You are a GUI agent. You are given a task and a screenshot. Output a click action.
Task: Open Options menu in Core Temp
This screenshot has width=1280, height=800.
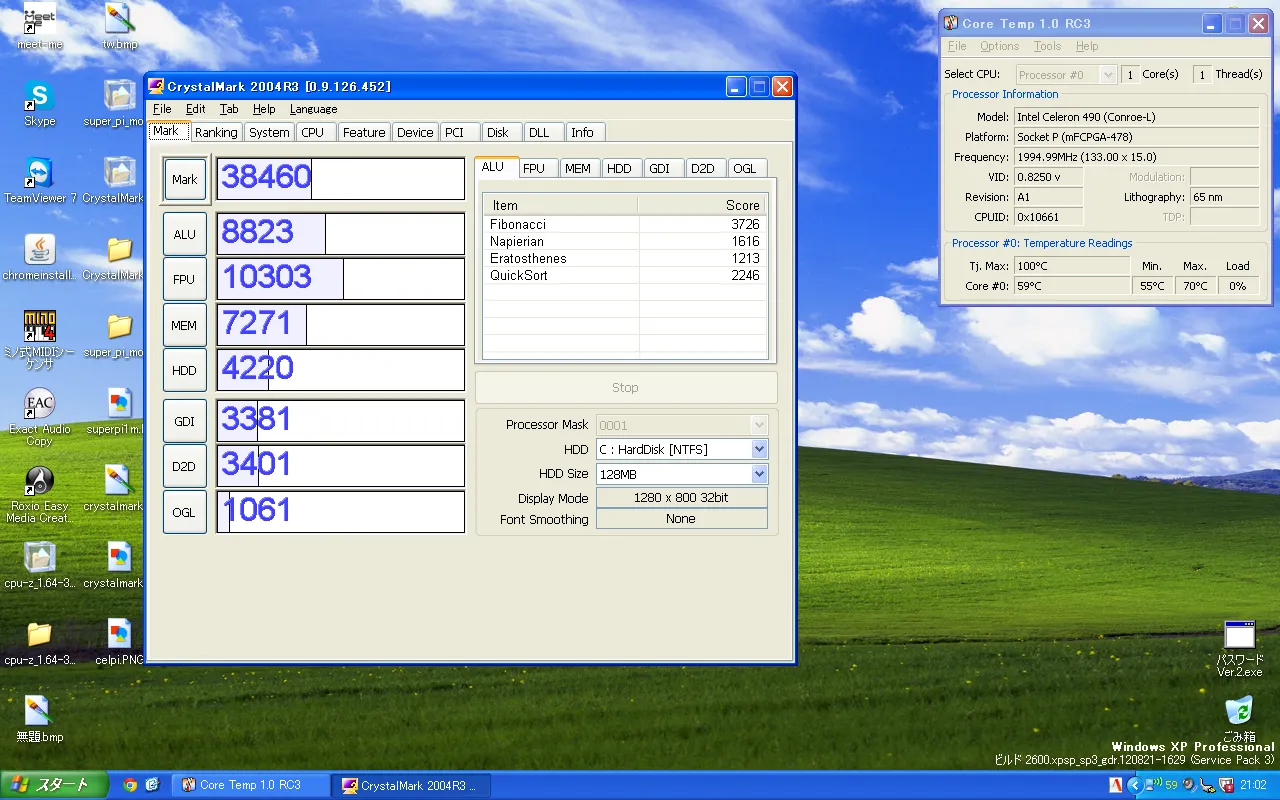pyautogui.click(x=999, y=46)
